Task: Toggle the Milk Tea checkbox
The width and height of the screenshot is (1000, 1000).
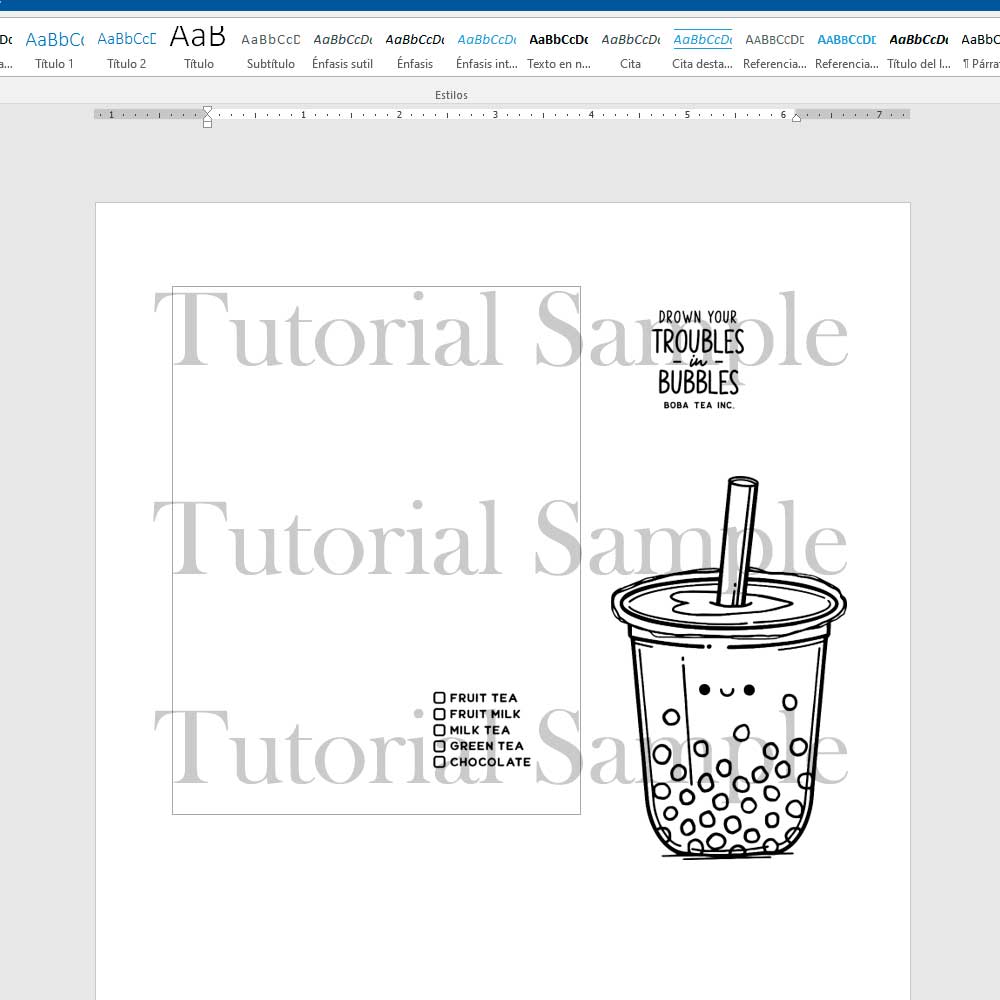Action: tap(439, 730)
